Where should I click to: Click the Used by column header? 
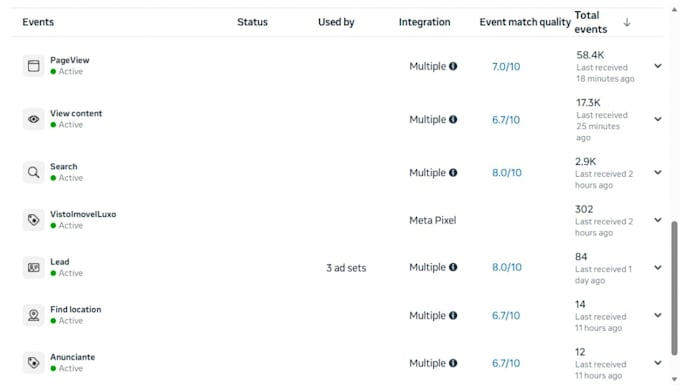(x=336, y=22)
